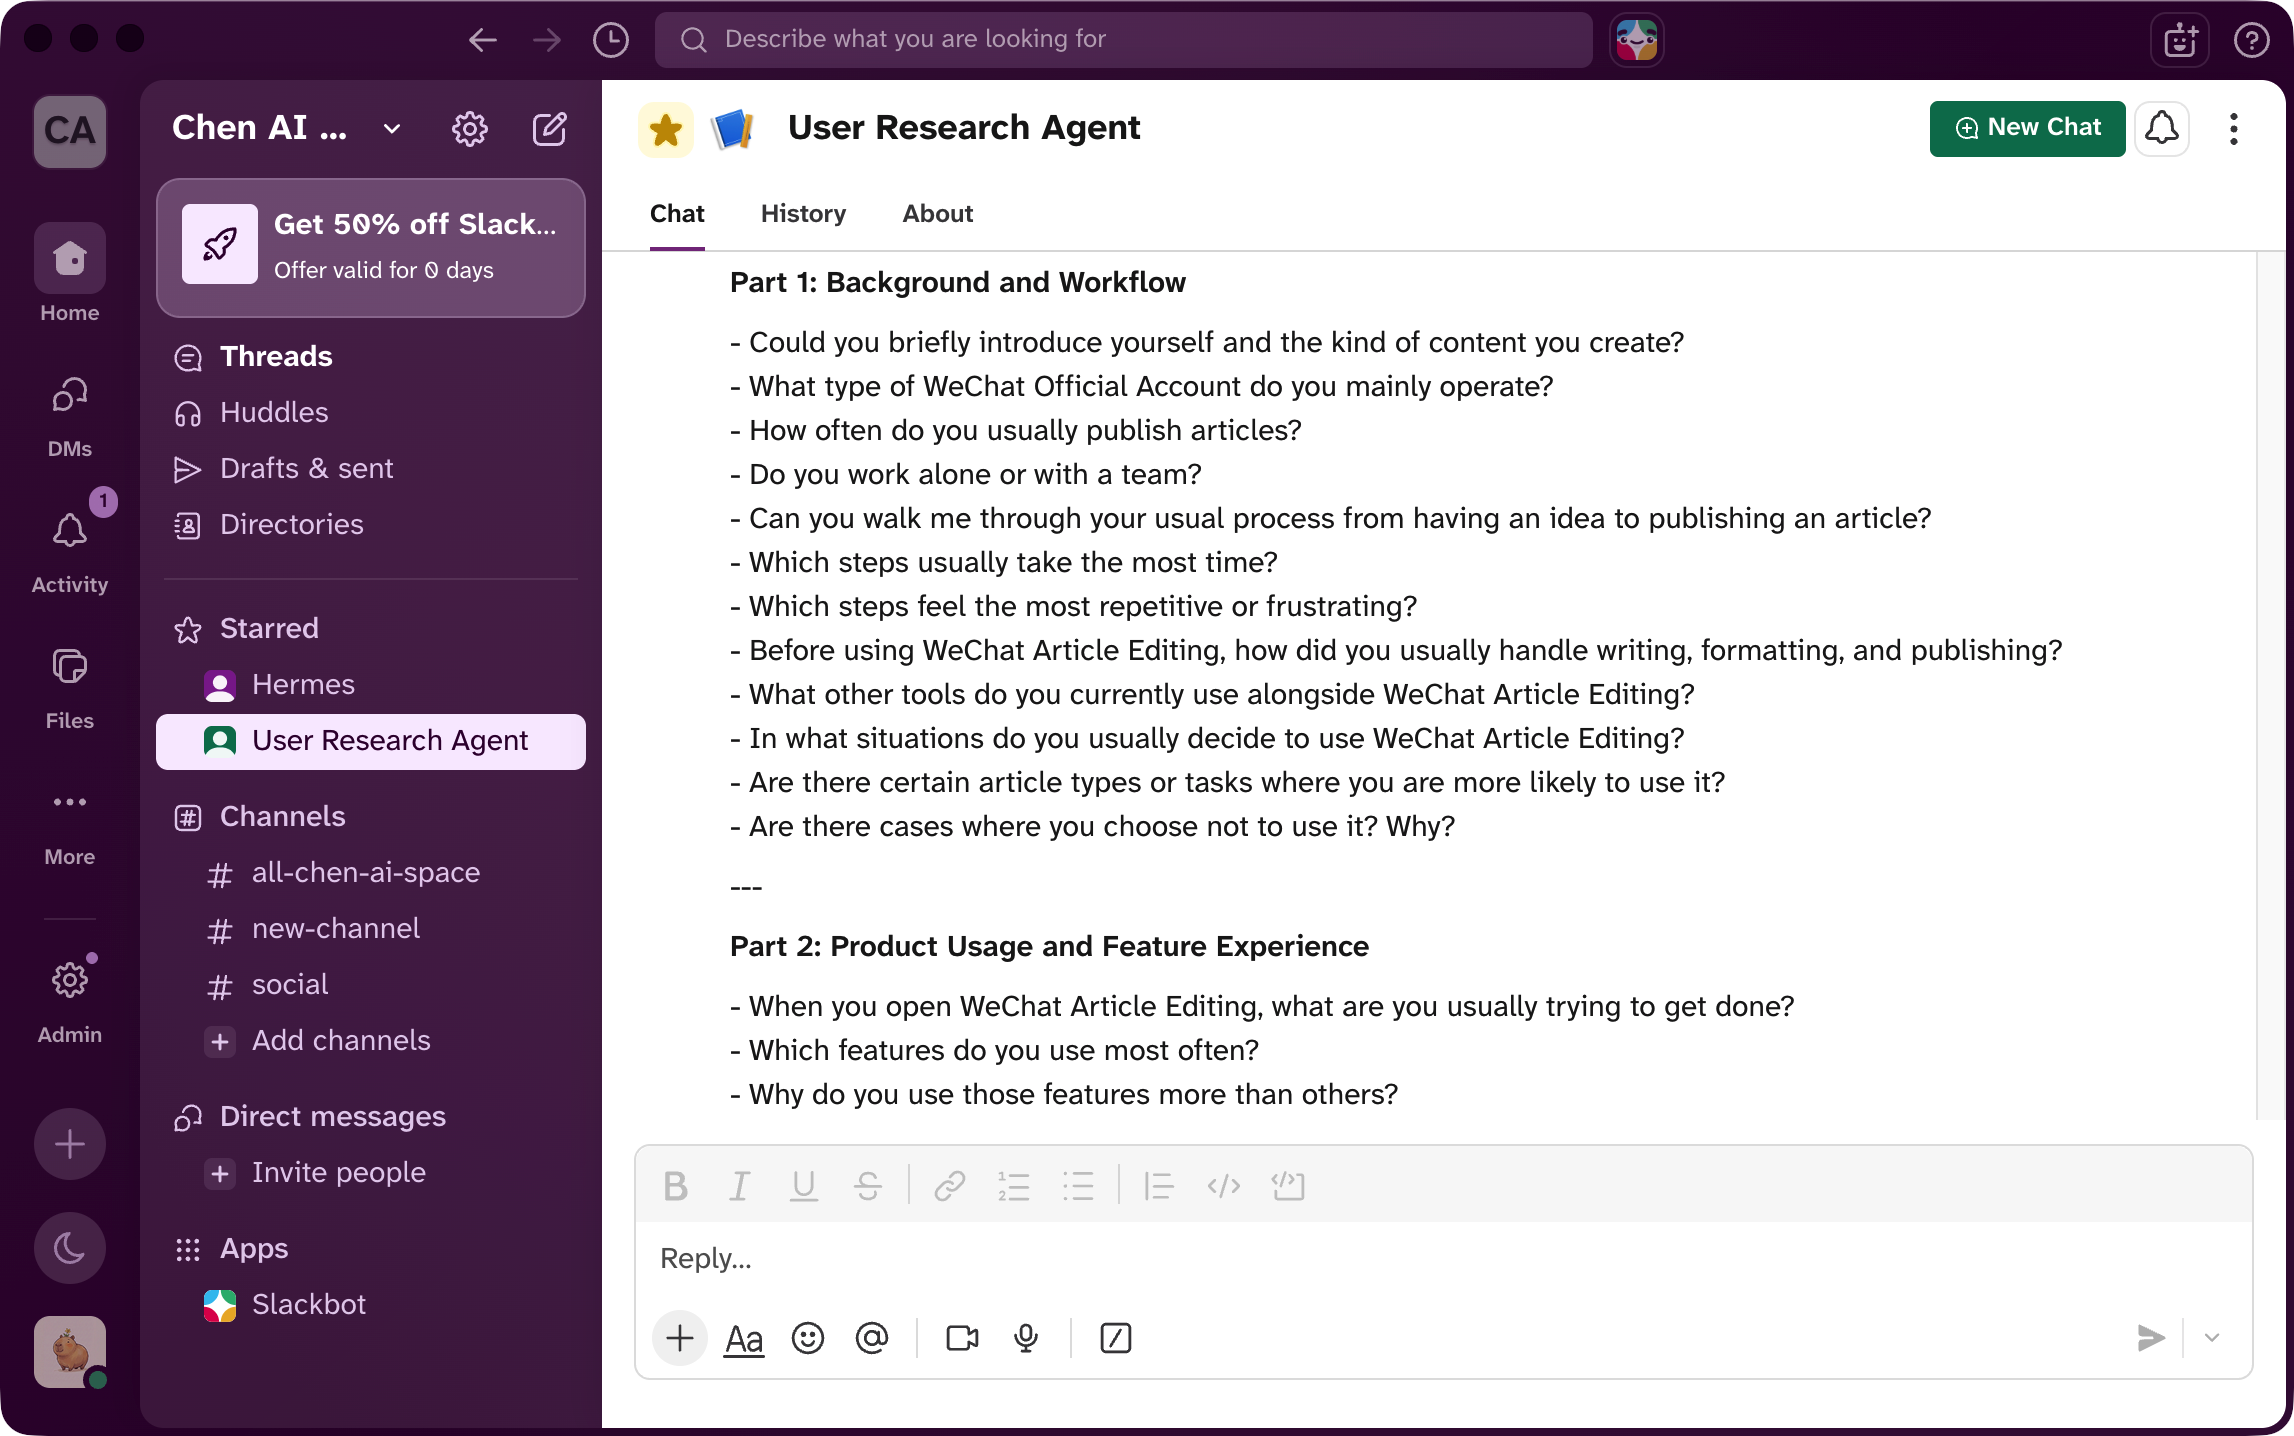Toggle italic formatting
This screenshot has height=1436, width=2294.
click(x=739, y=1187)
